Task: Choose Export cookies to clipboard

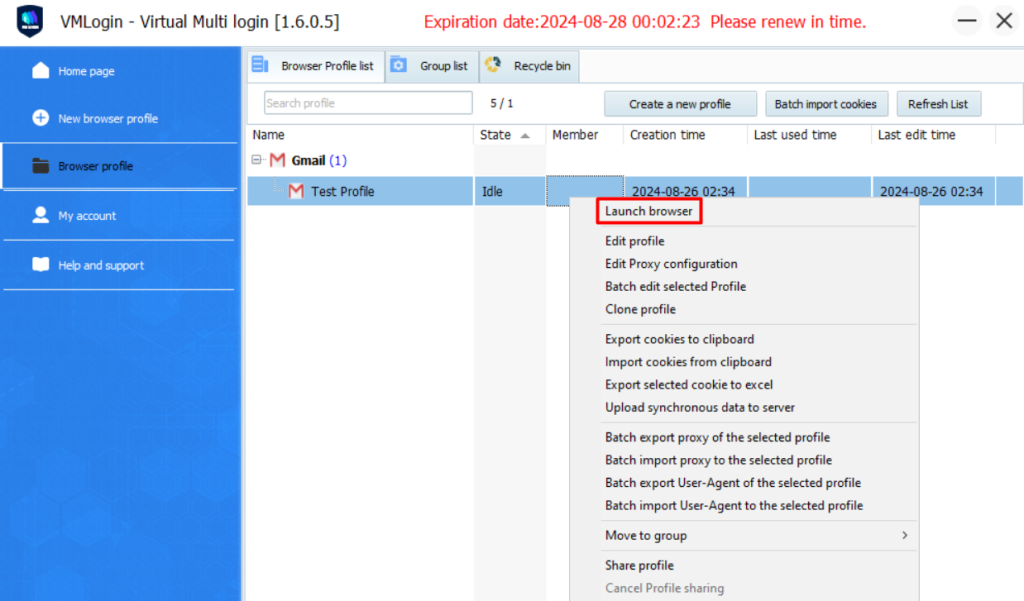Action: tap(680, 339)
